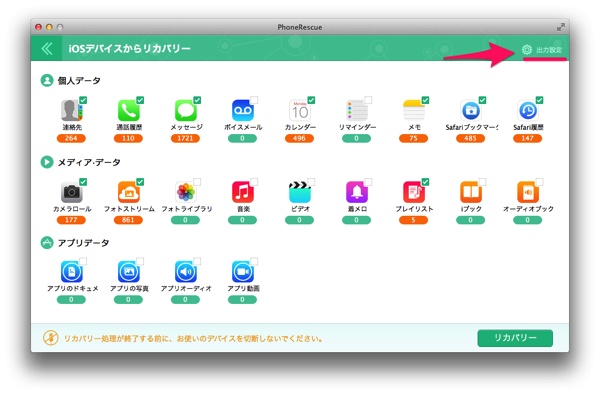The width and height of the screenshot is (600, 395).
Task: Select the Playlist (プレイリスト) icon
Action: coord(413,192)
